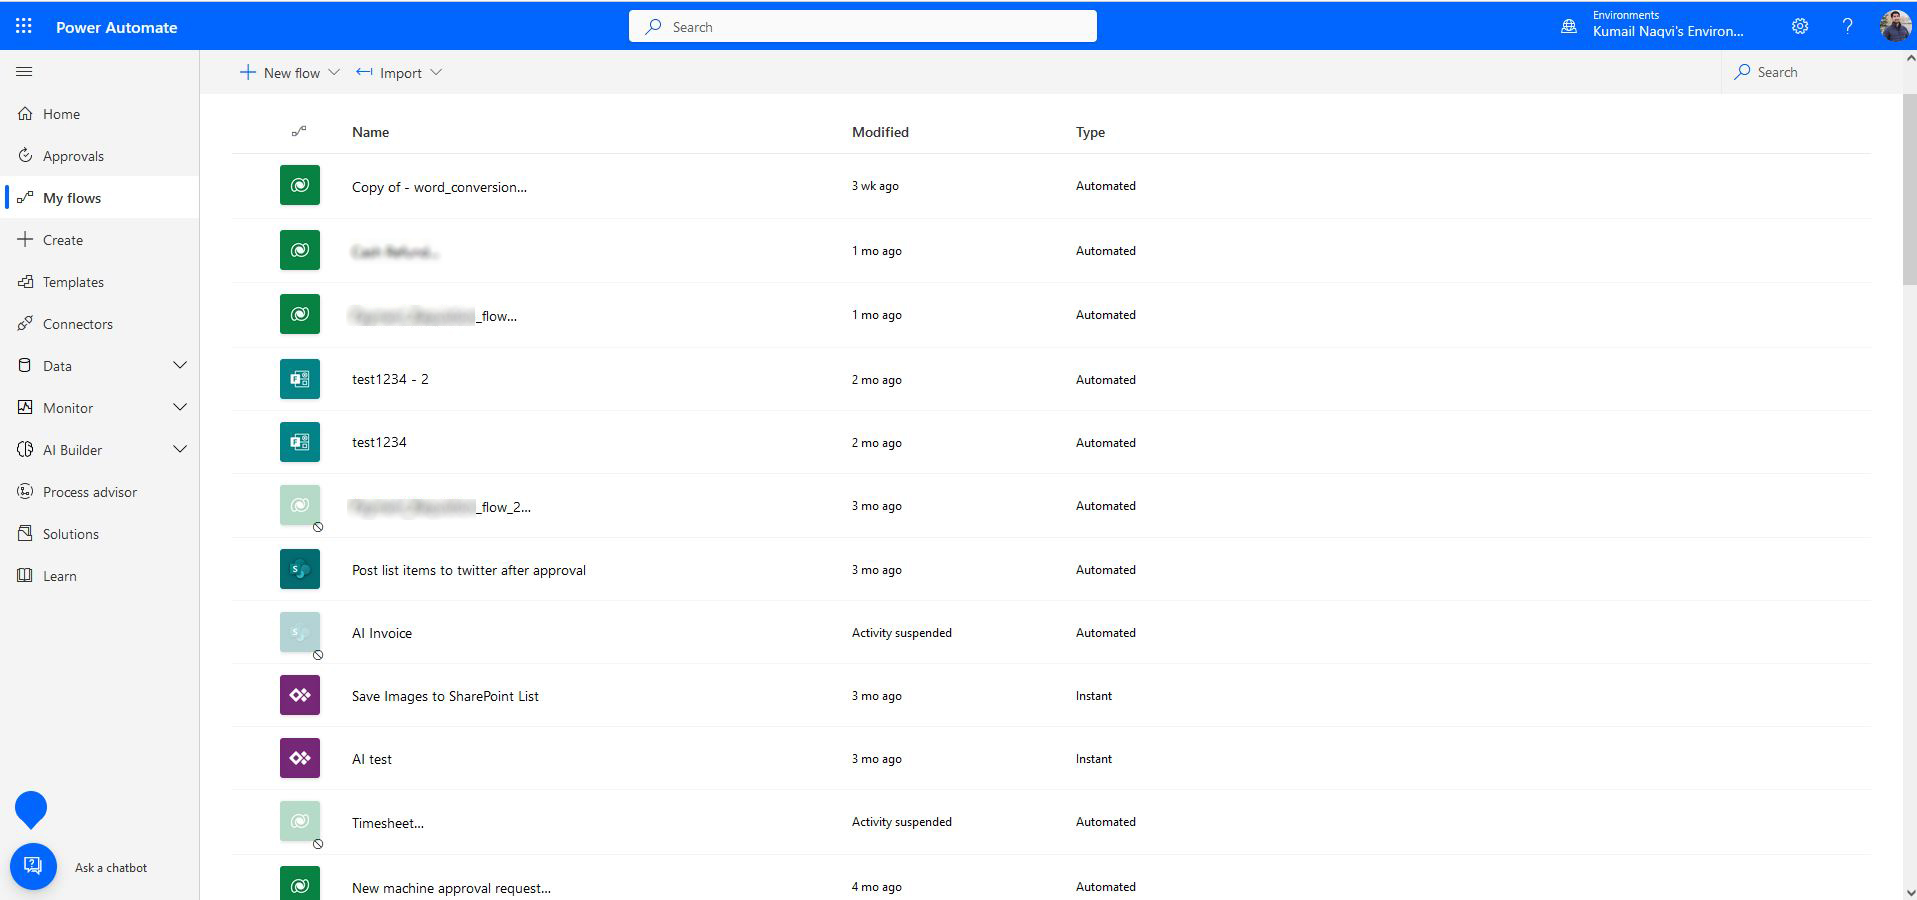
Task: Open the app launcher waffle icon
Action: tap(24, 27)
